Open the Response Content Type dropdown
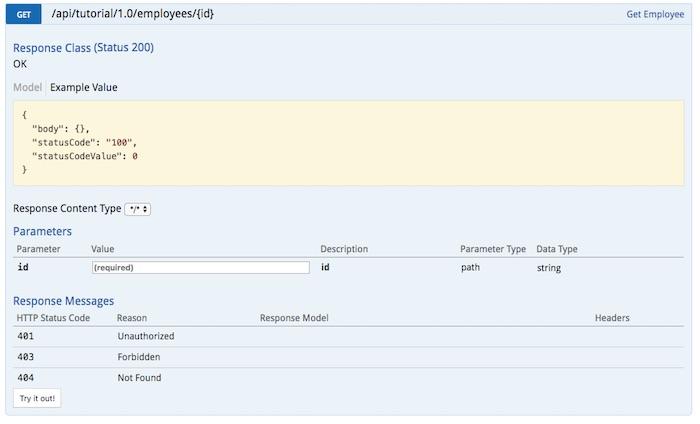Screen dimensions: 700x424 [138, 209]
